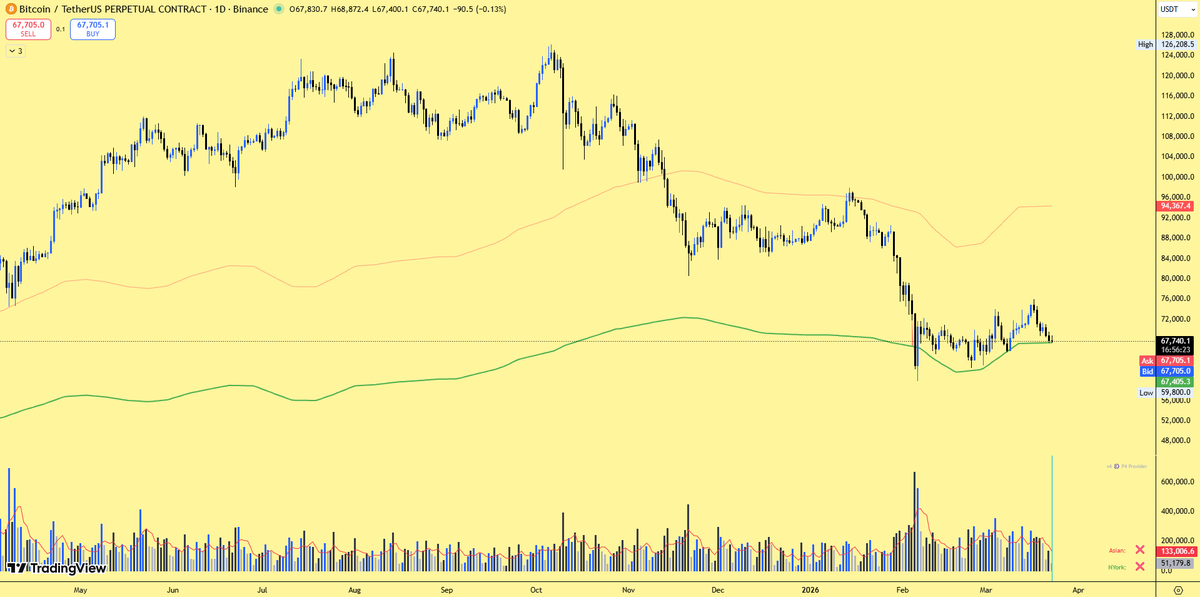Viewport: 1200px width, 597px height.
Task: Click the 67,705.1 BUY button
Action: point(92,29)
